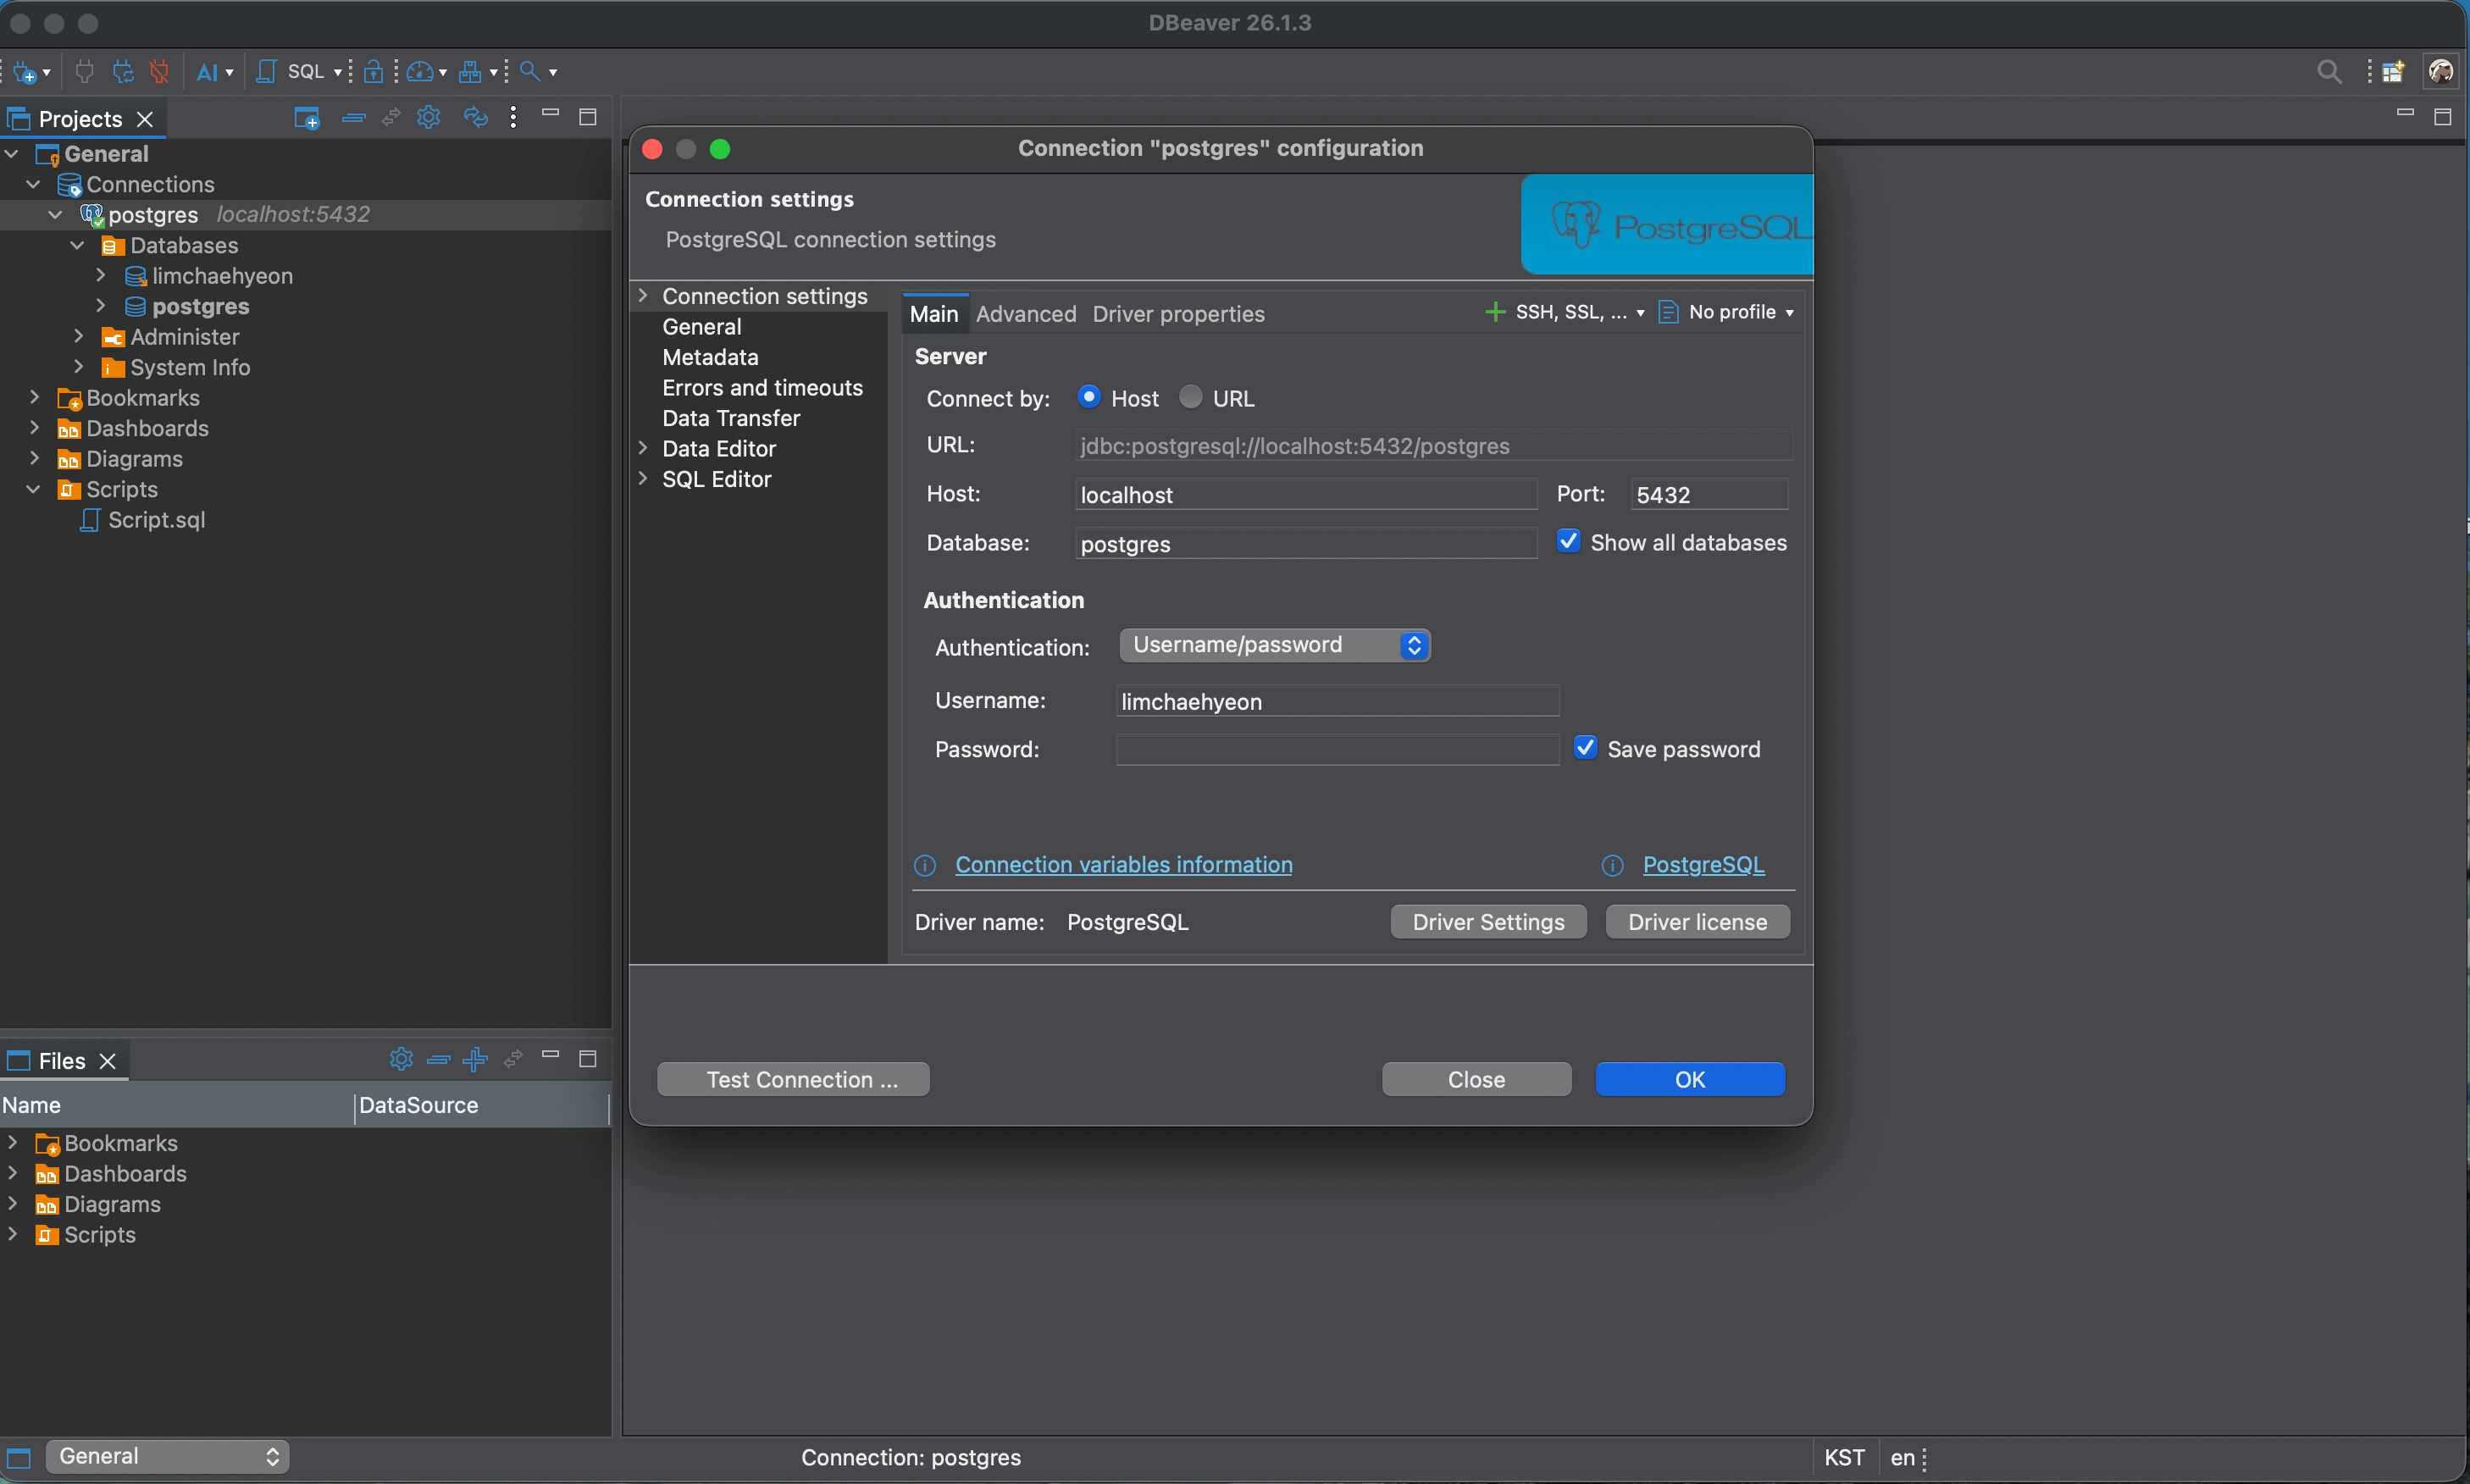Open Metadata page in dialog sidebar
Screen dimensions: 2470x1484
(710, 357)
